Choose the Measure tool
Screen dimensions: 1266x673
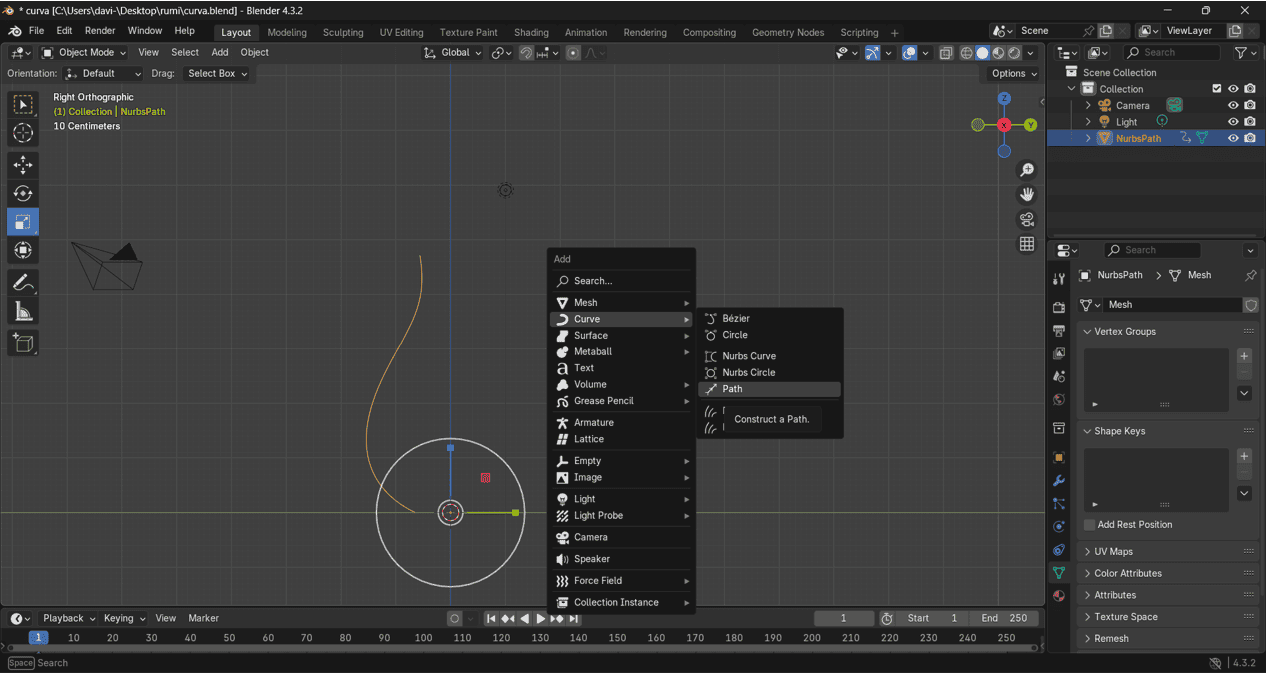coord(23,313)
